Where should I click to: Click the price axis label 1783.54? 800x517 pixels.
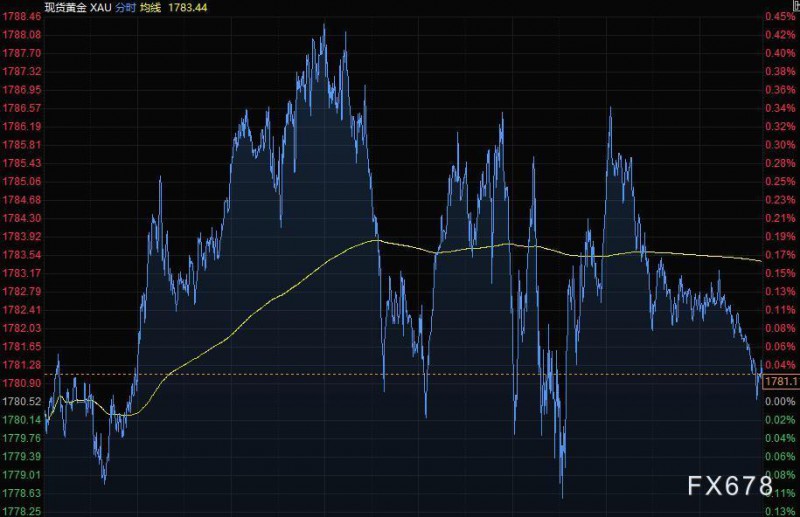click(x=21, y=255)
